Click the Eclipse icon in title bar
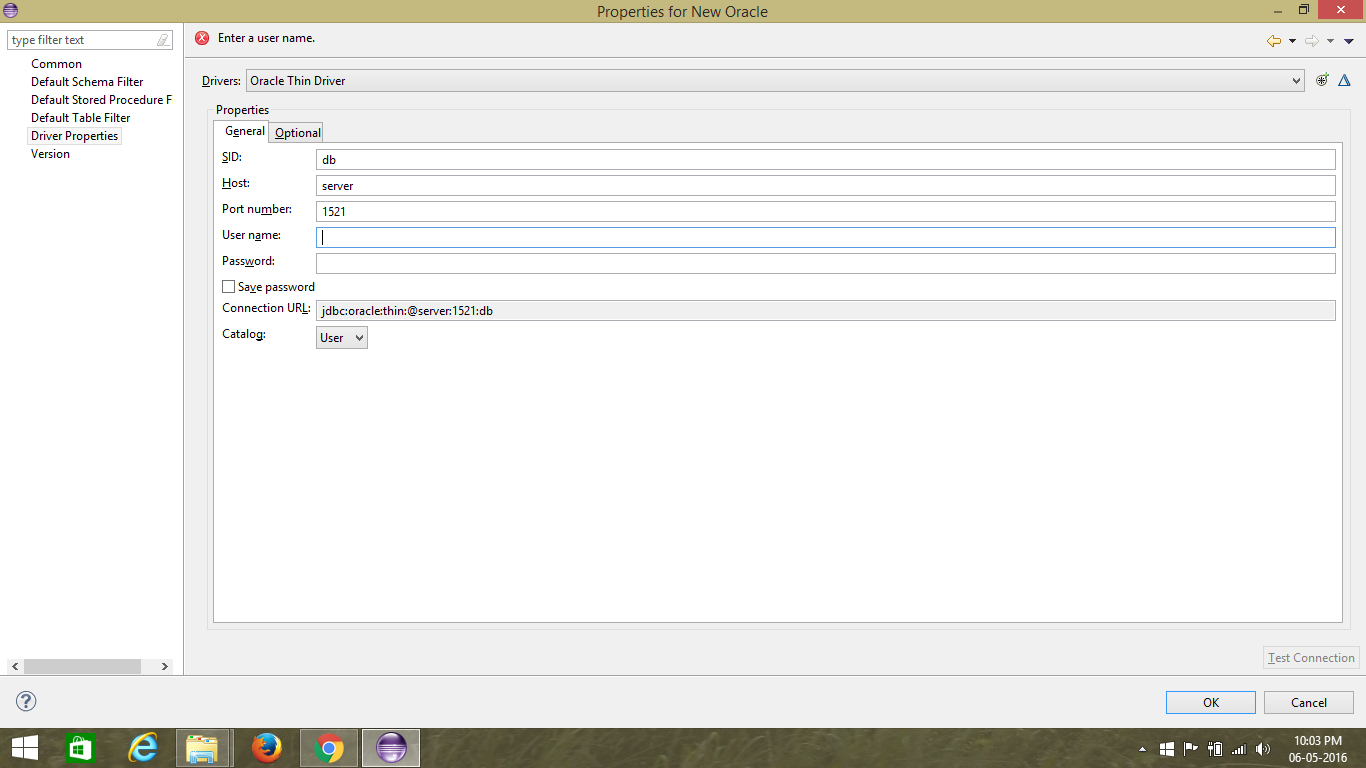1366x768 pixels. [x=9, y=10]
